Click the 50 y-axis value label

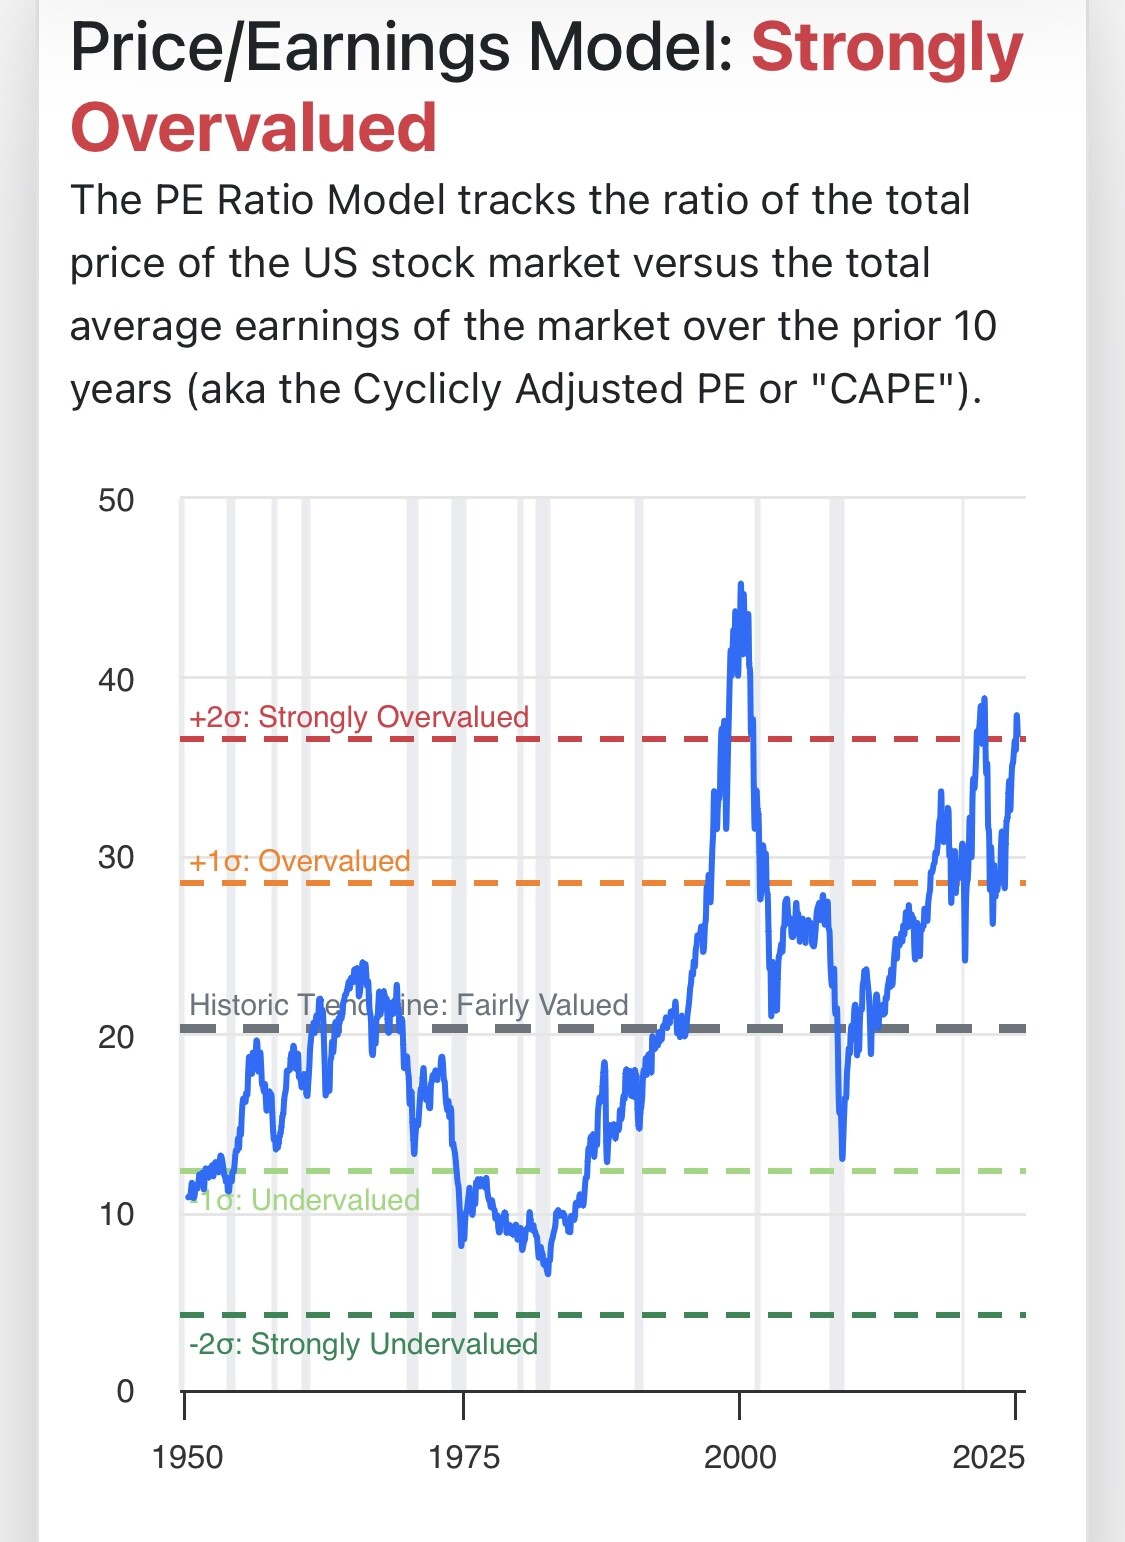click(116, 500)
